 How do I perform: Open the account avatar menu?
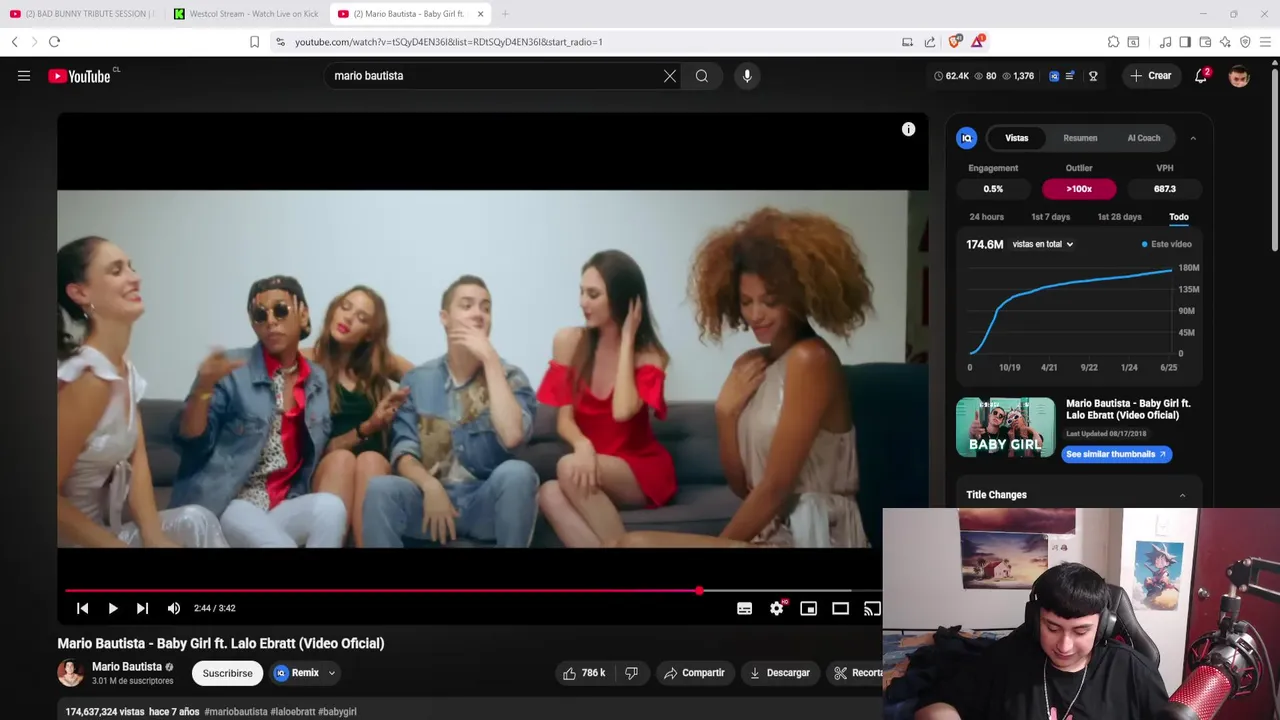(1239, 76)
